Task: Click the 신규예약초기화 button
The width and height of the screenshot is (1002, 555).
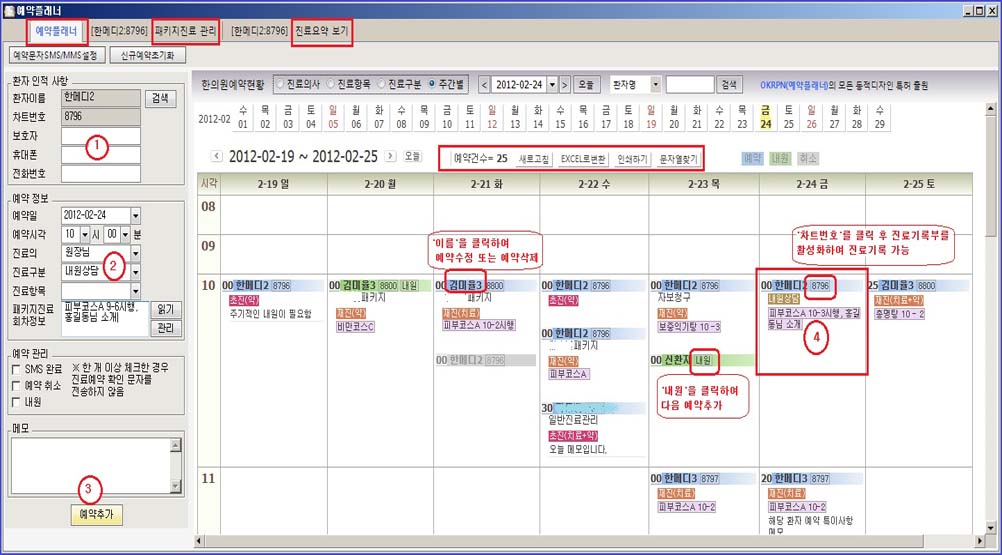Action: click(x=147, y=56)
